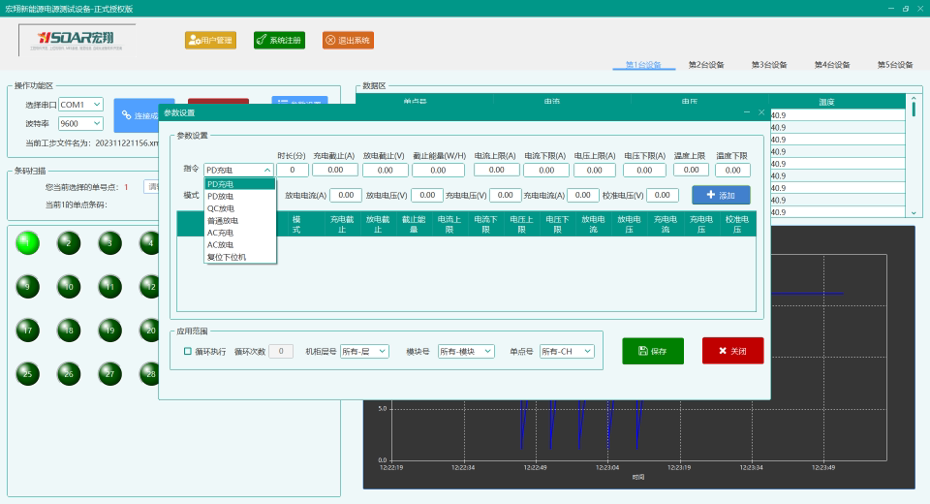Click the 温度下限 input field
Viewport: 930px width, 504px height.
click(x=732, y=170)
